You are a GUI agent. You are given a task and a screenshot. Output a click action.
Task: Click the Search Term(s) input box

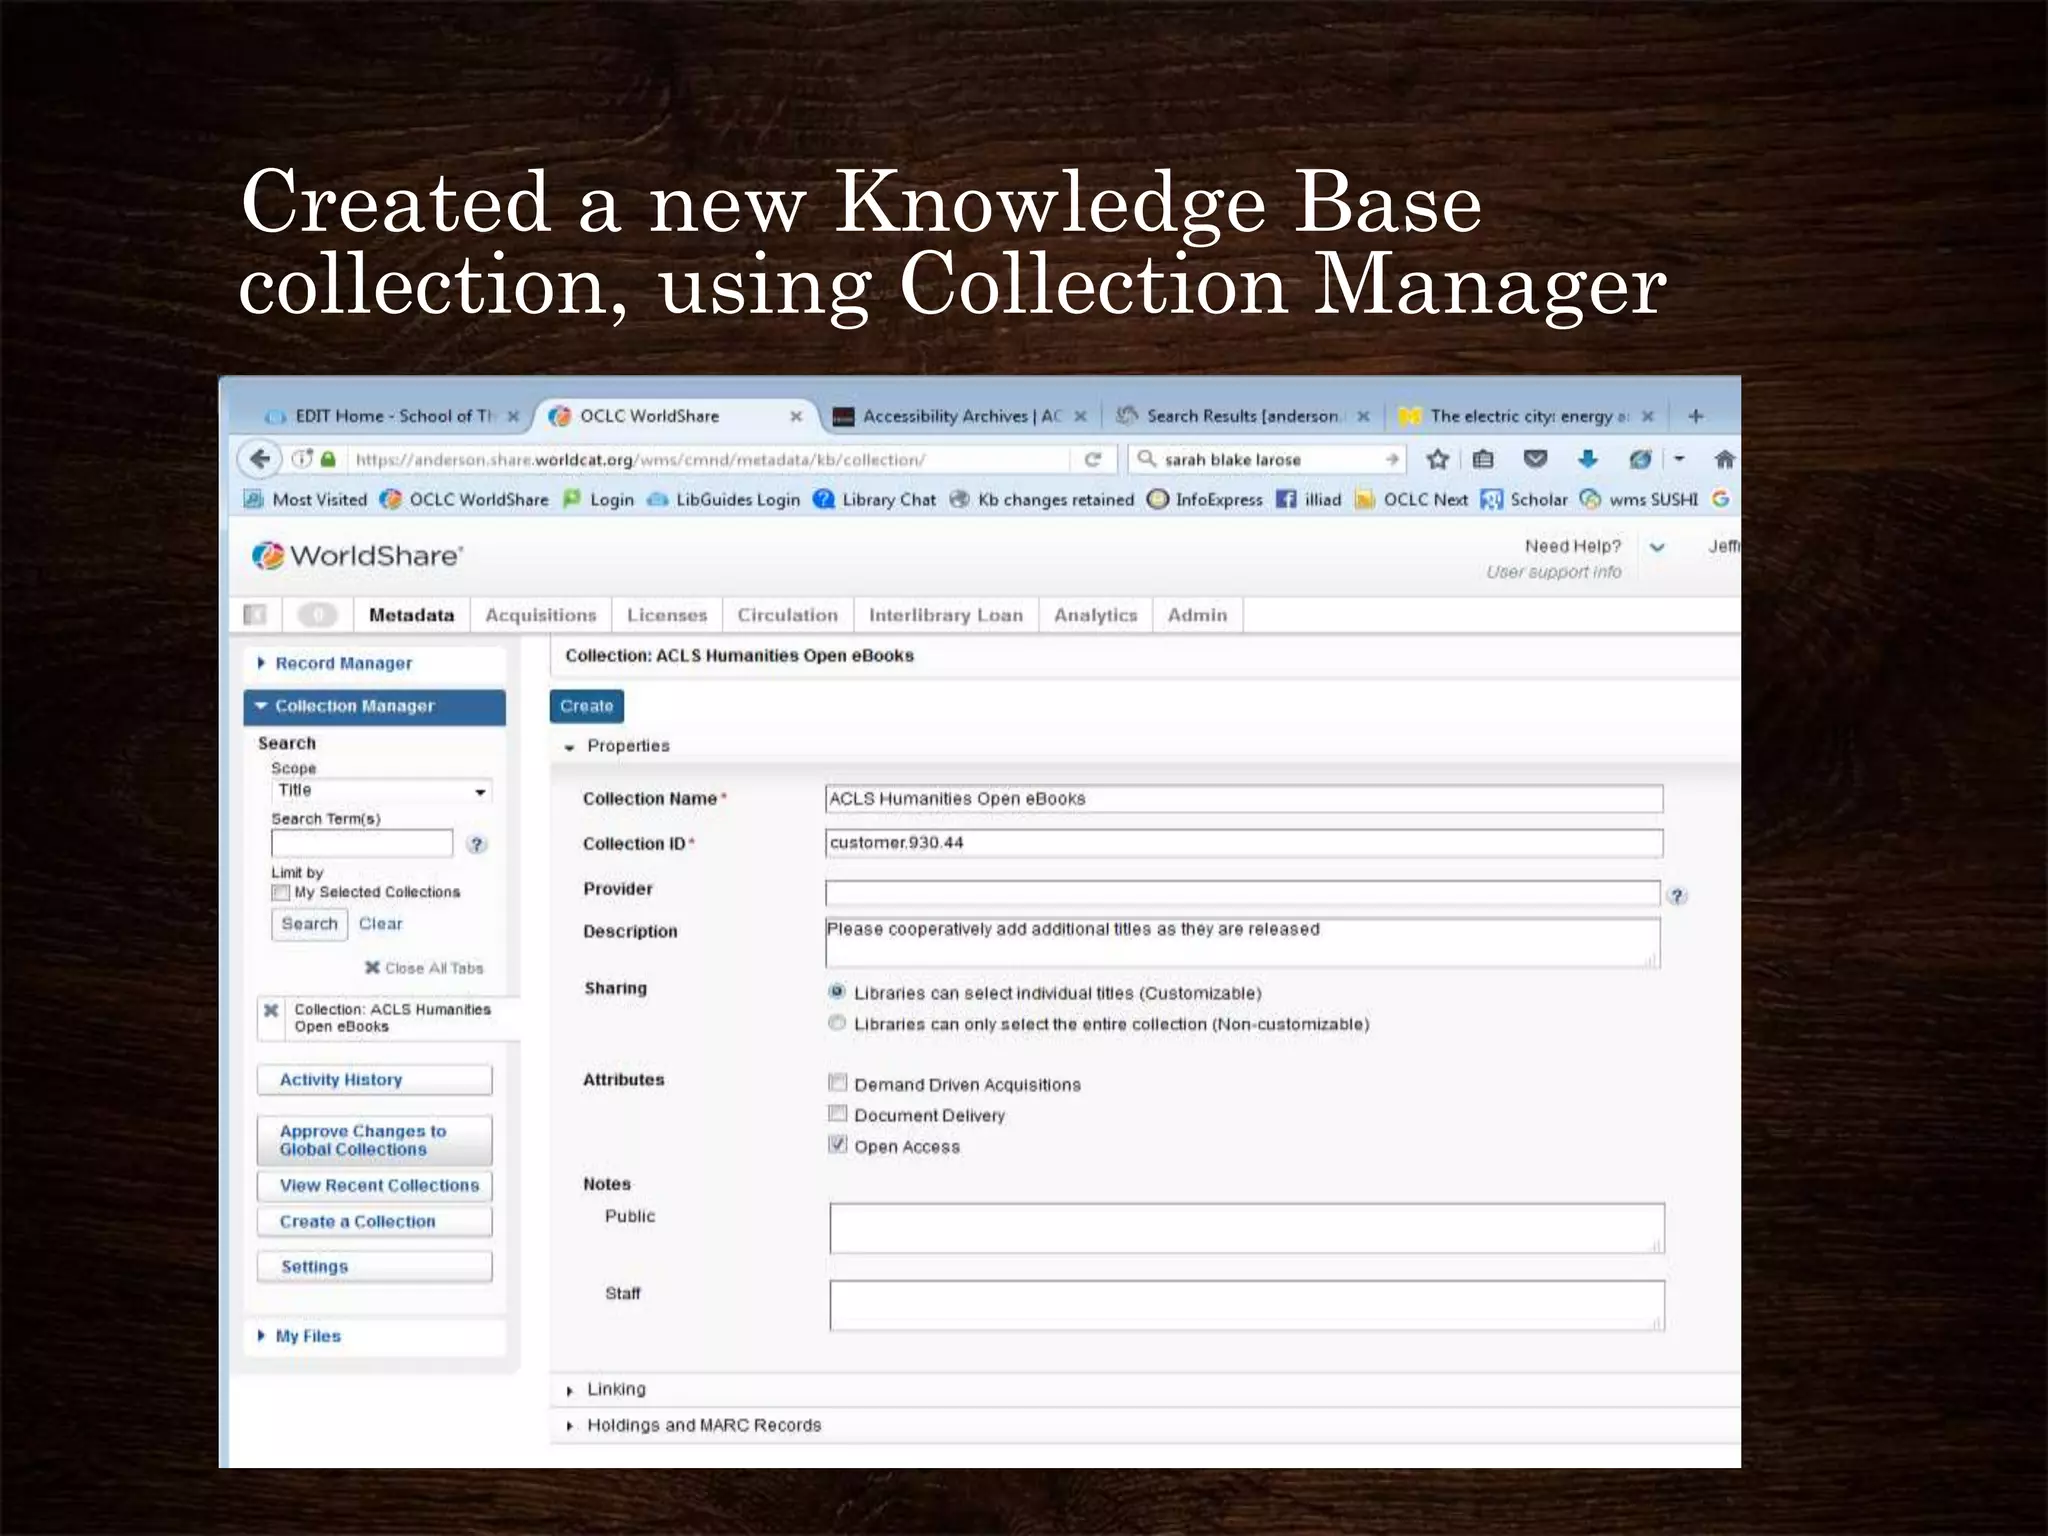(362, 844)
